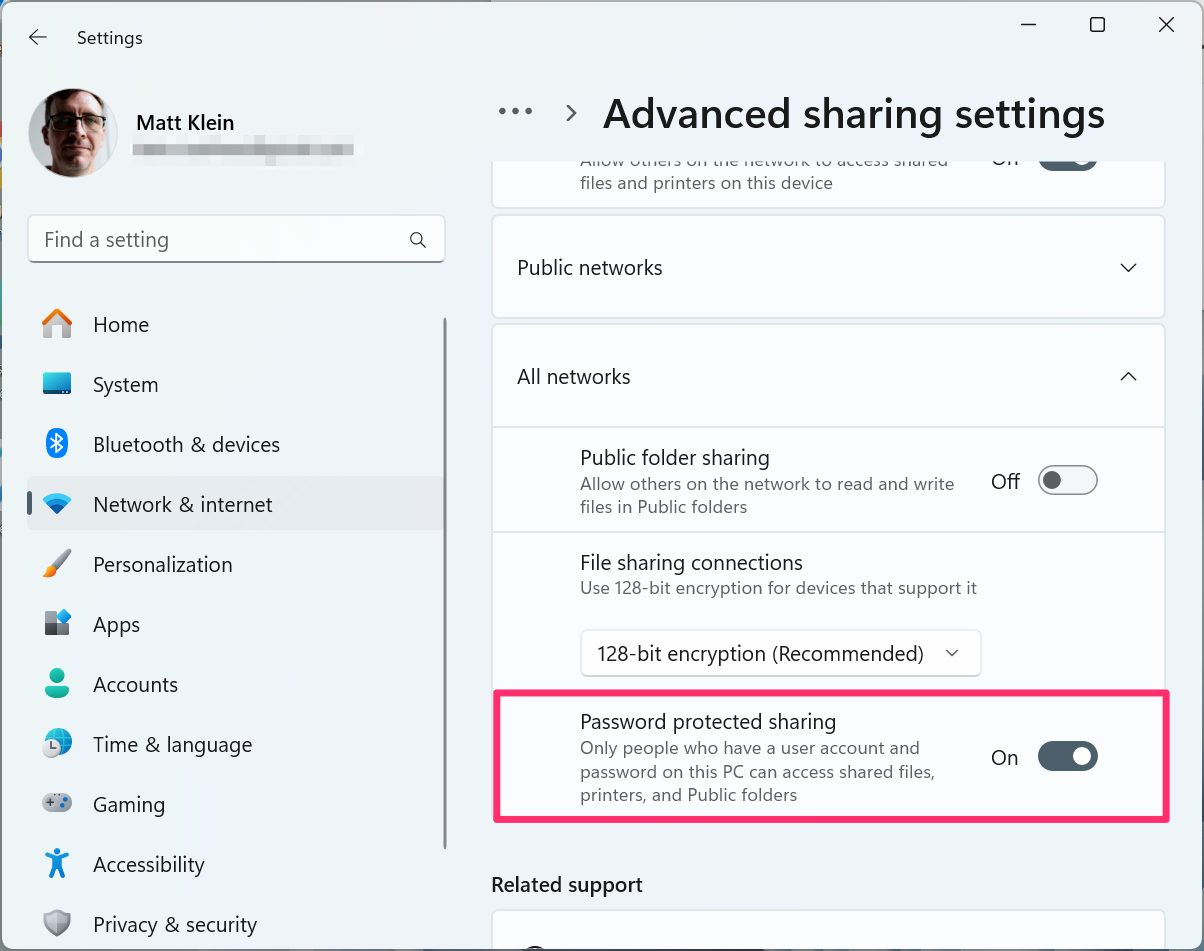The image size is (1204, 951).
Task: Click the Time & language globe icon
Action: coord(57,744)
